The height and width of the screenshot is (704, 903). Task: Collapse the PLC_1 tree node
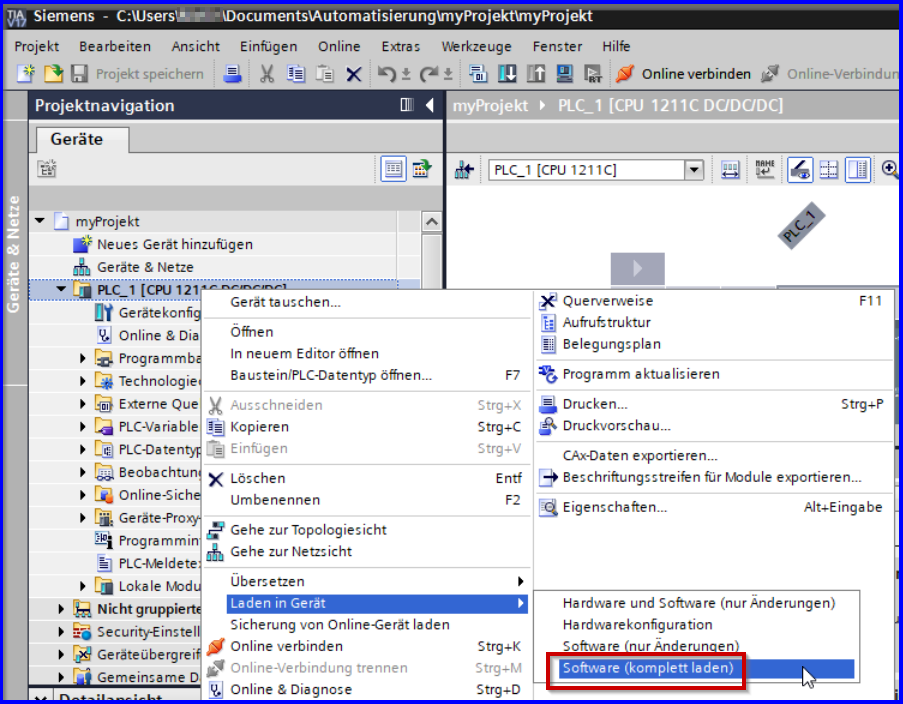coord(61,289)
